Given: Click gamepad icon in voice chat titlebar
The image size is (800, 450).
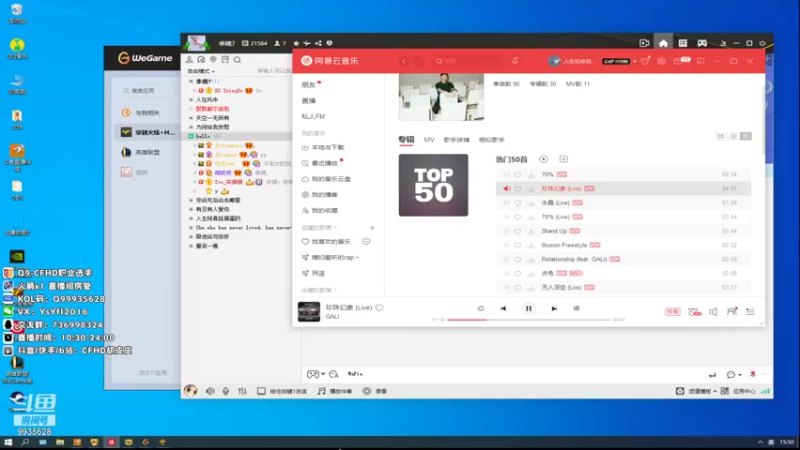Looking at the screenshot, I should pos(702,43).
